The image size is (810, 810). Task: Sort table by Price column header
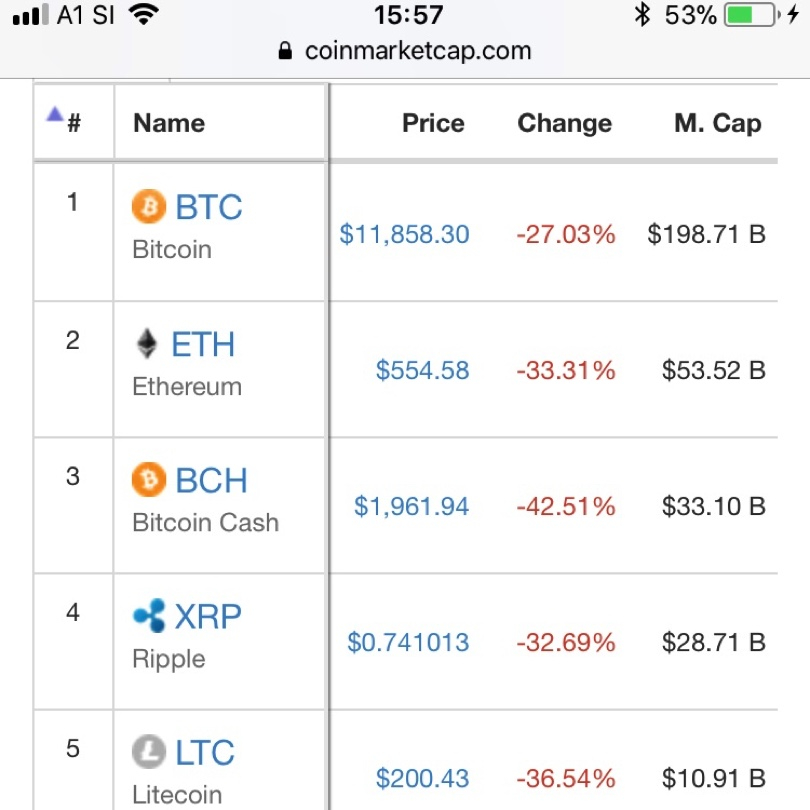[433, 123]
